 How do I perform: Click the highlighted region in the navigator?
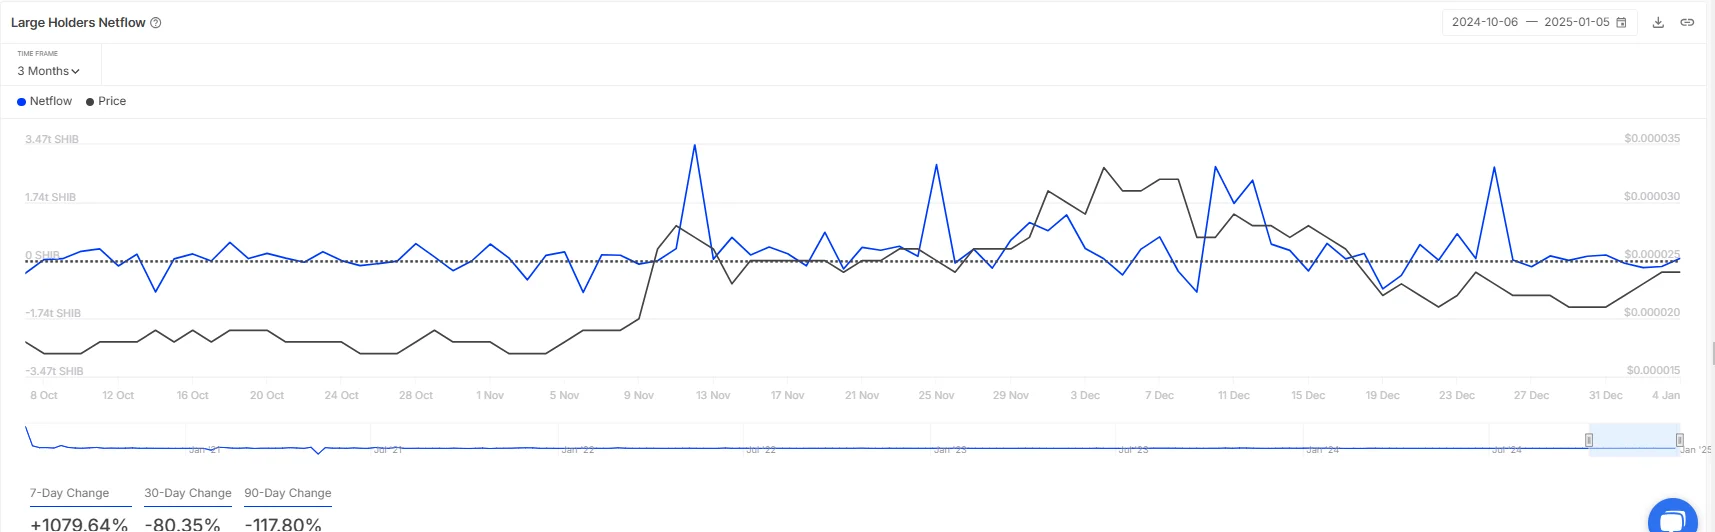click(x=1634, y=440)
